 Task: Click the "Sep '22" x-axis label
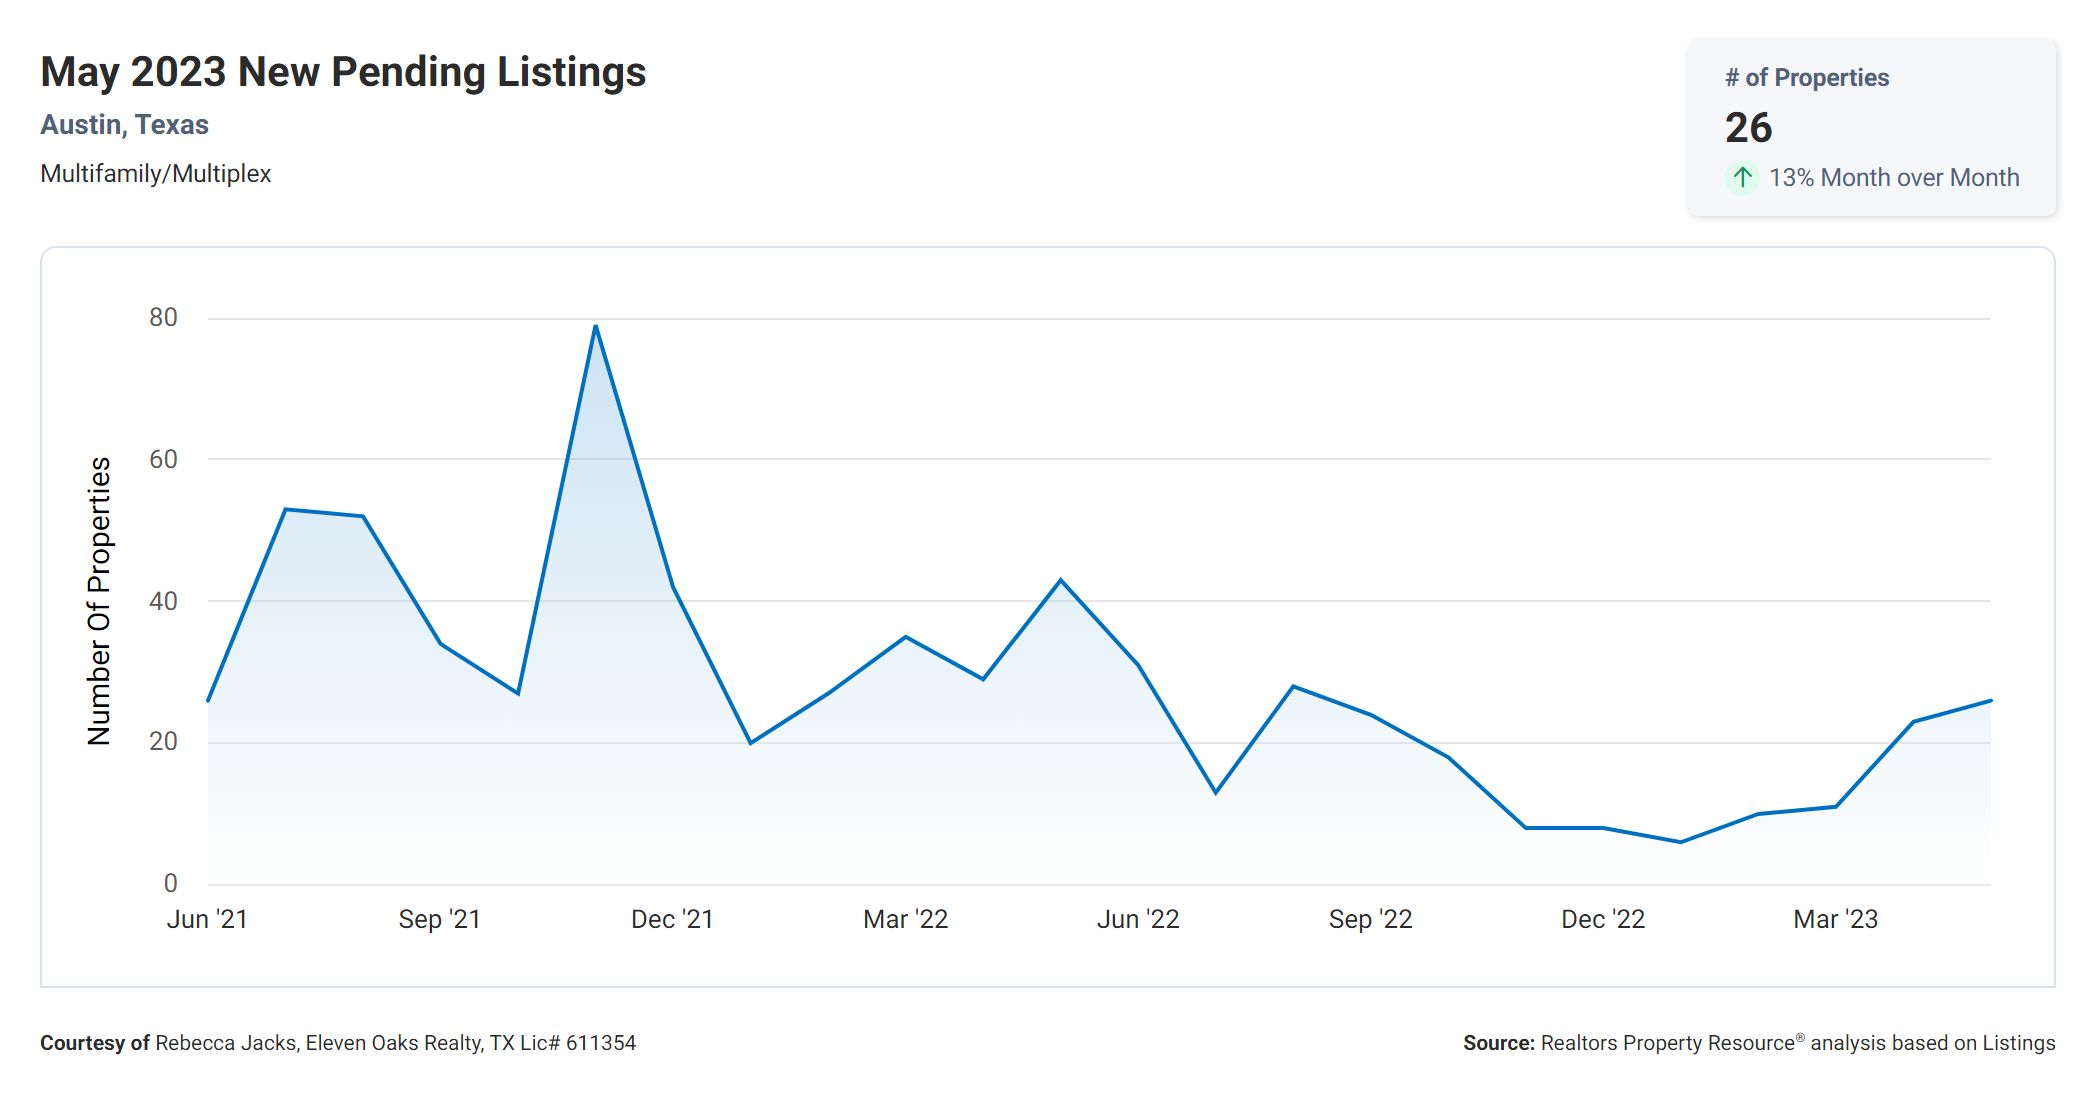1370,919
